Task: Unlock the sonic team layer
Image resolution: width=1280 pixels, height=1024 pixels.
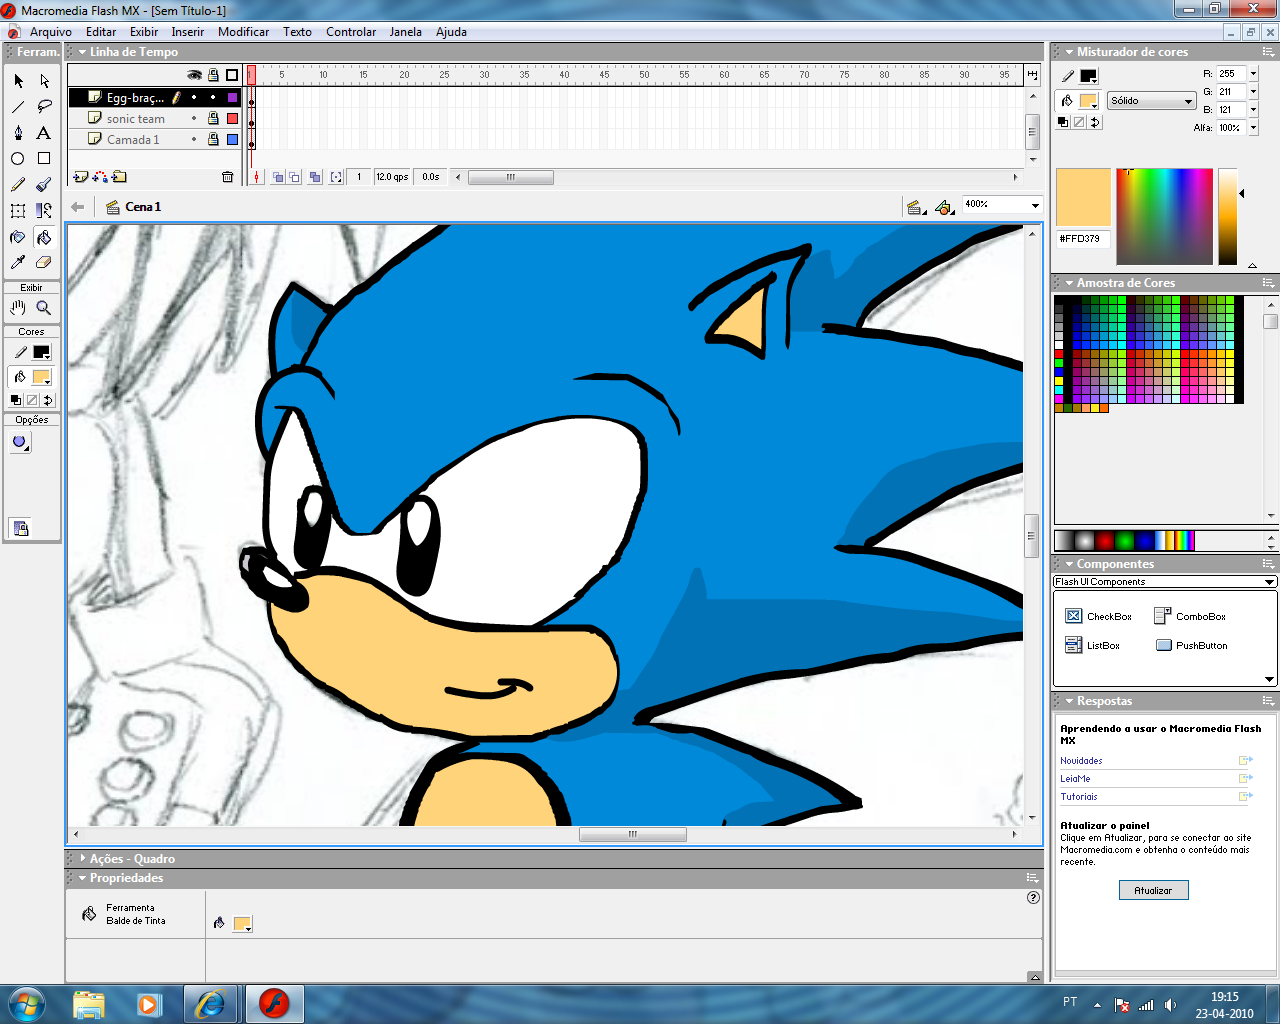Action: (213, 118)
